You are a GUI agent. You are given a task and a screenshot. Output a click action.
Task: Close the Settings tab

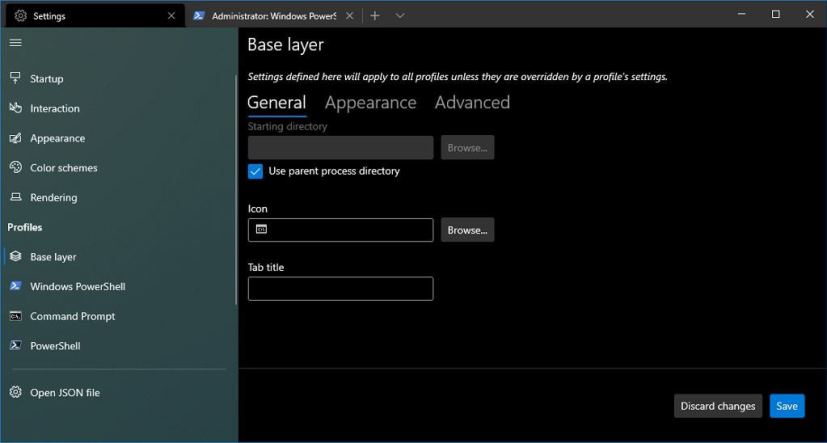pyautogui.click(x=171, y=16)
